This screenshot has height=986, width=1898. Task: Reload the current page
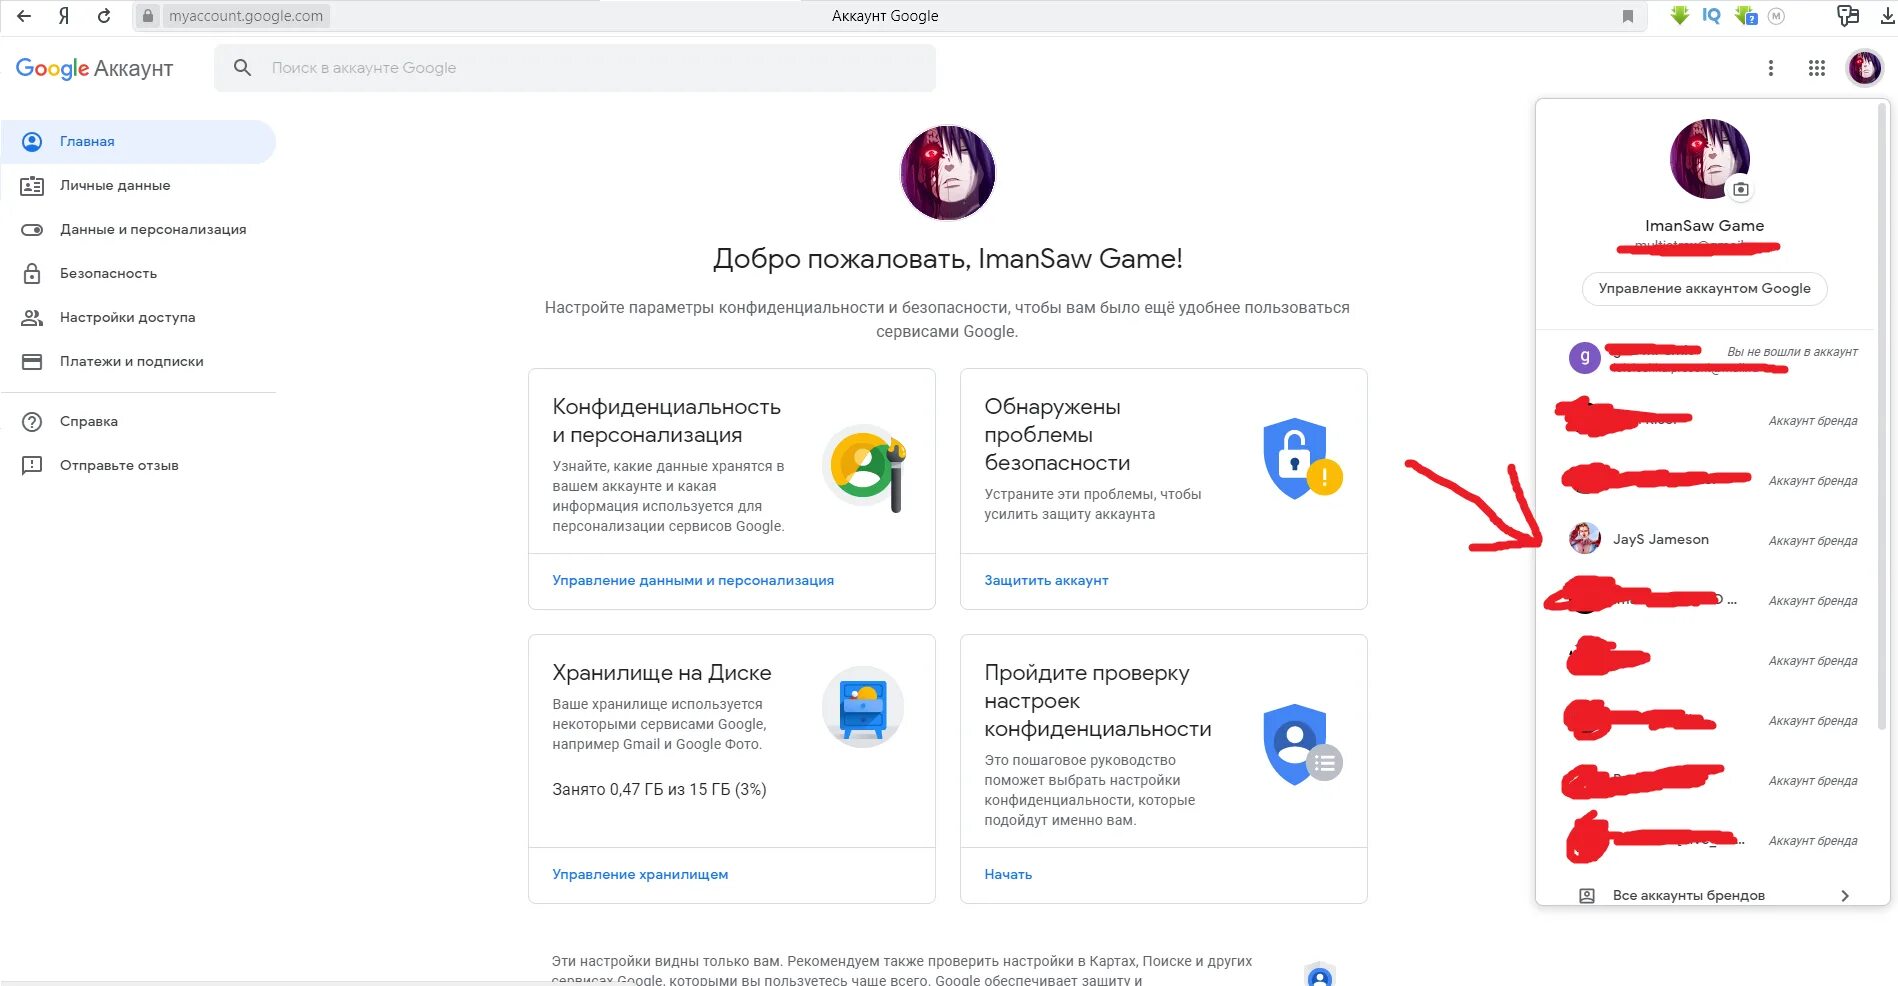pos(104,16)
